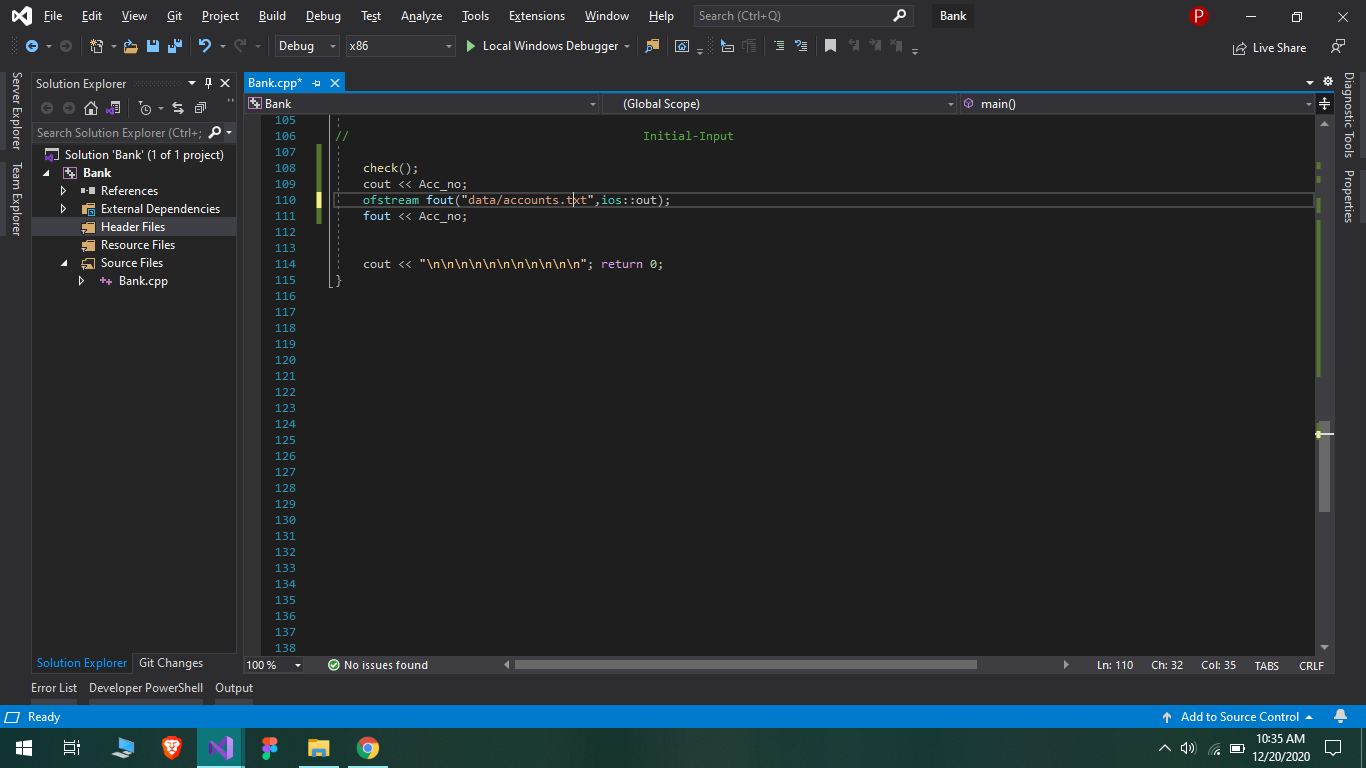Viewport: 1366px width, 768px height.
Task: Start debugging with the green play icon
Action: (471, 46)
